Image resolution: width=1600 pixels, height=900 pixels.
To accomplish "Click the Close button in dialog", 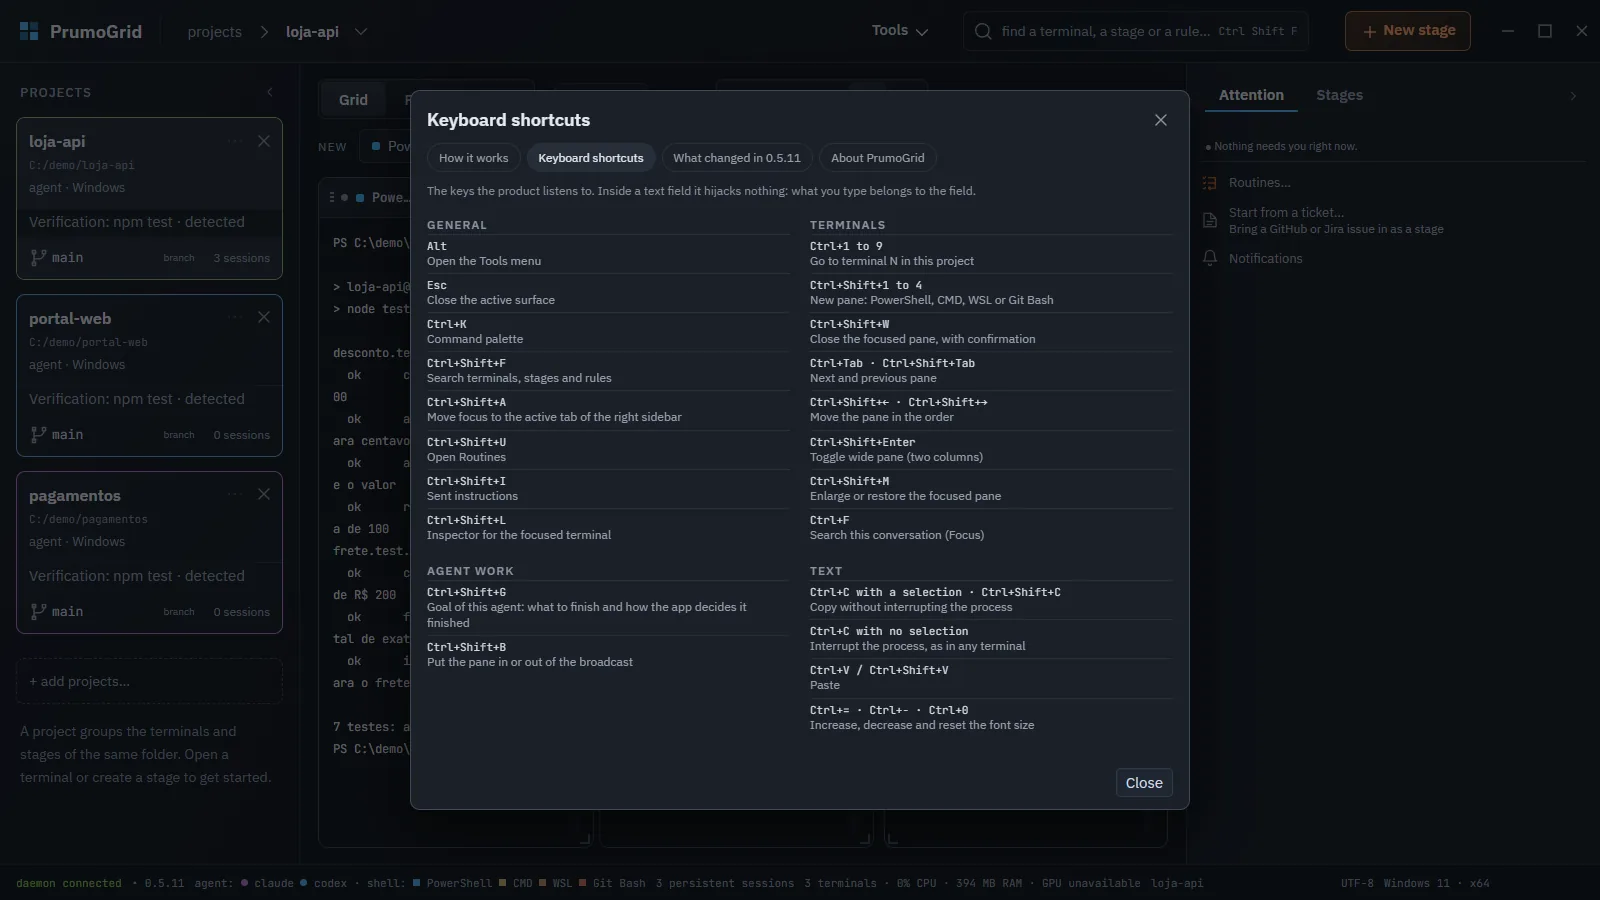I will click(x=1144, y=783).
